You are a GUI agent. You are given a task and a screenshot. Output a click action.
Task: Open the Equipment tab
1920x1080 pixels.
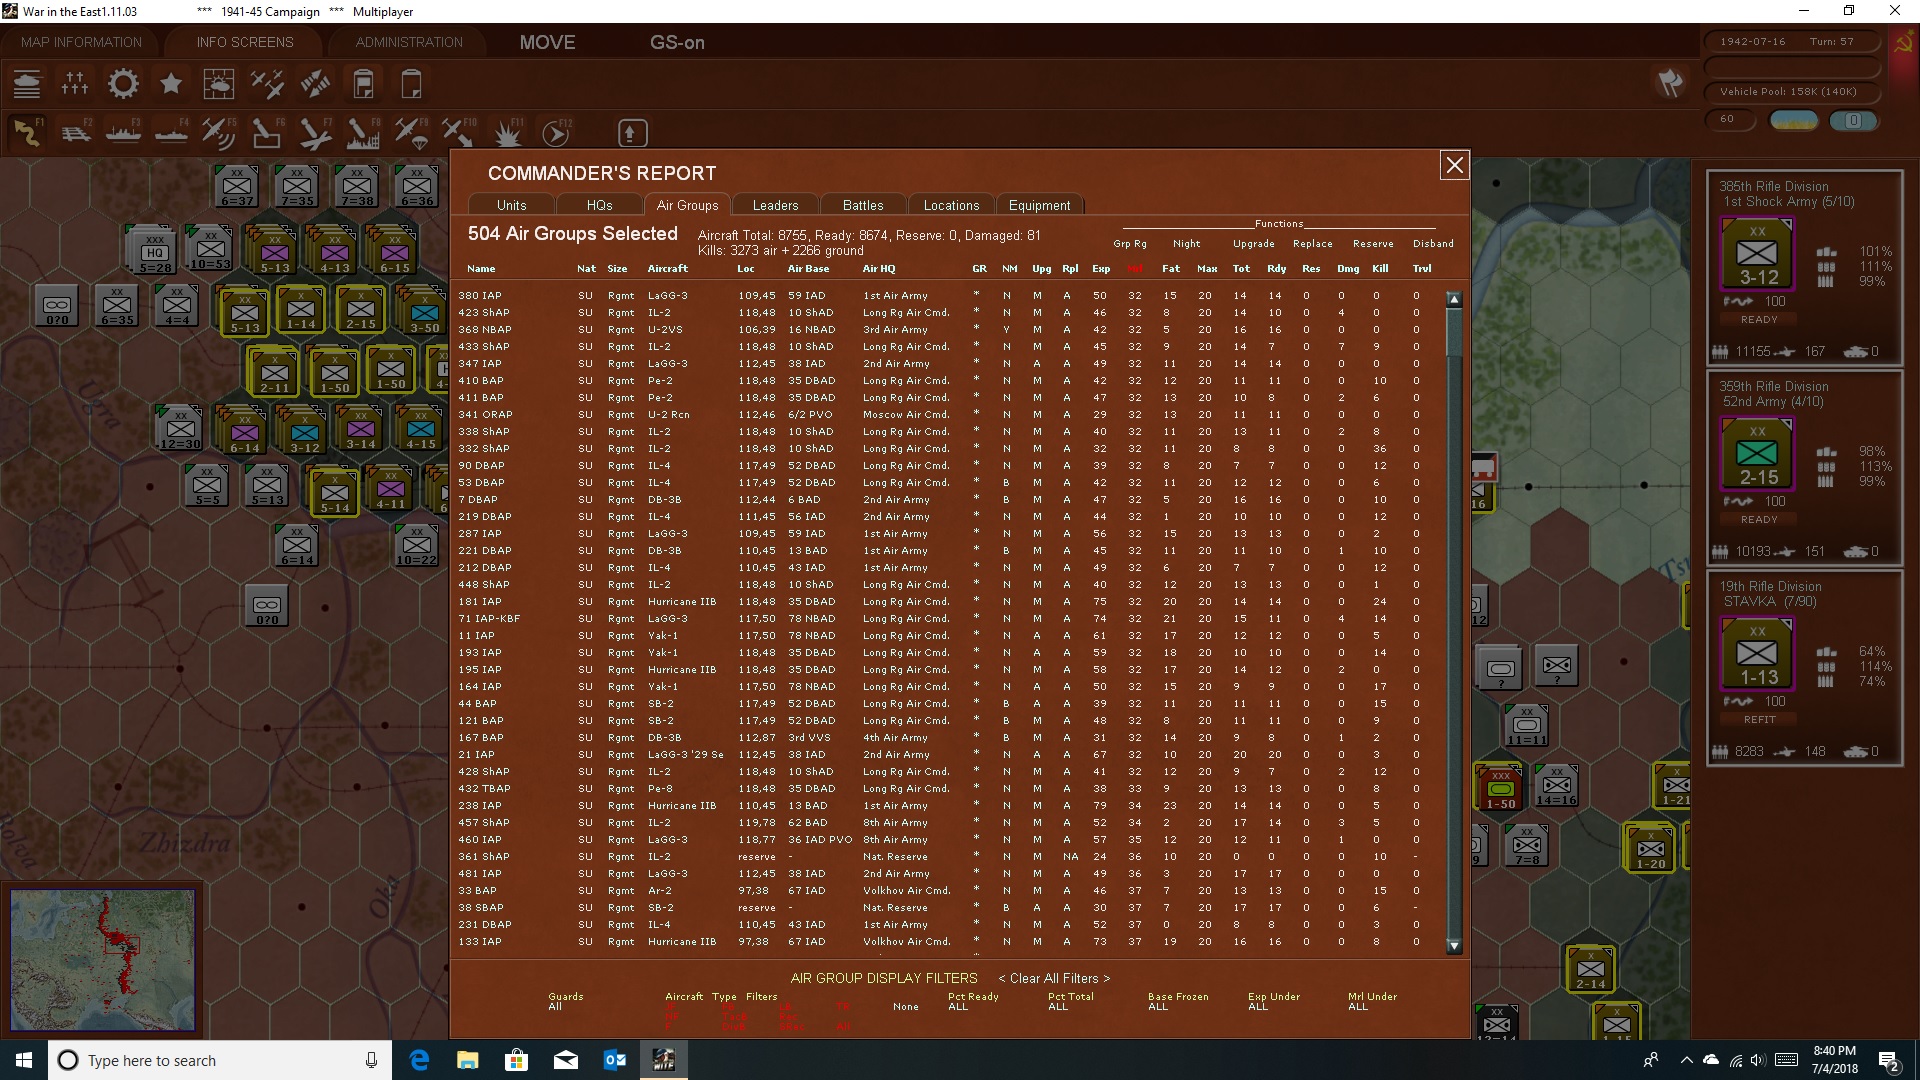(1039, 205)
